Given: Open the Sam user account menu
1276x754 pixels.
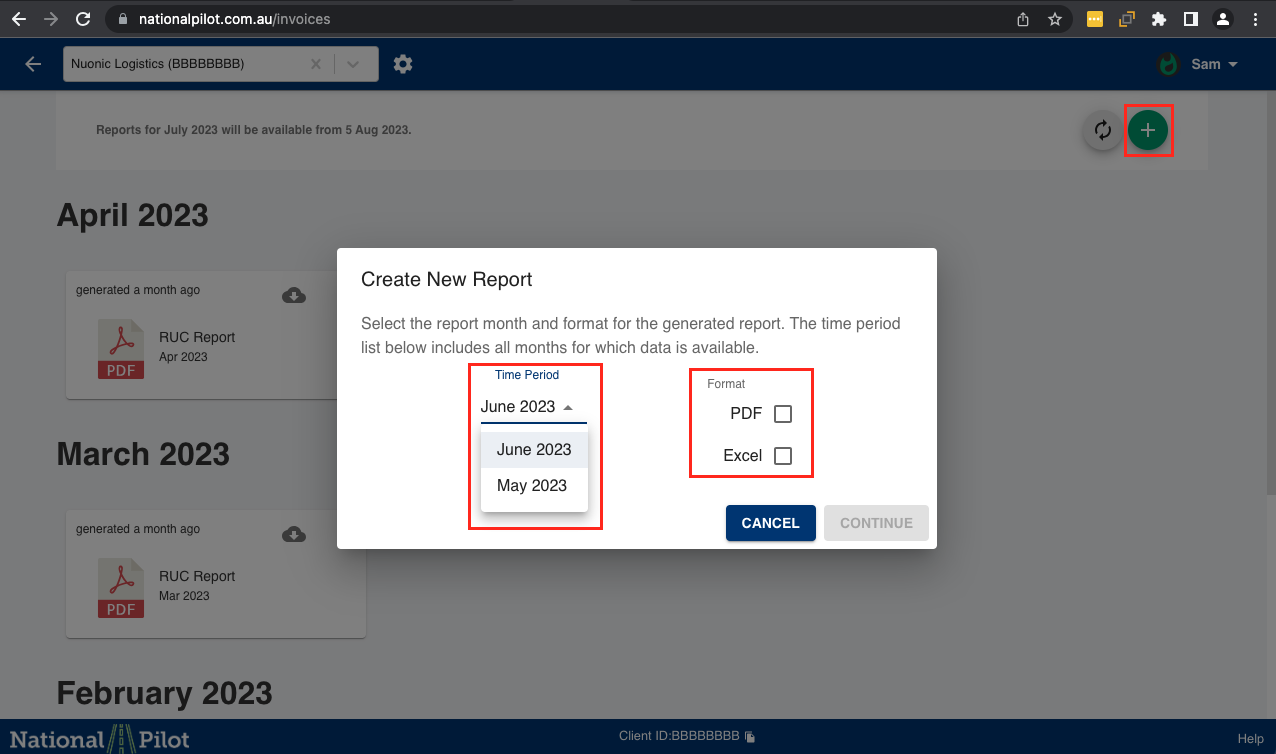Looking at the screenshot, I should point(1200,64).
